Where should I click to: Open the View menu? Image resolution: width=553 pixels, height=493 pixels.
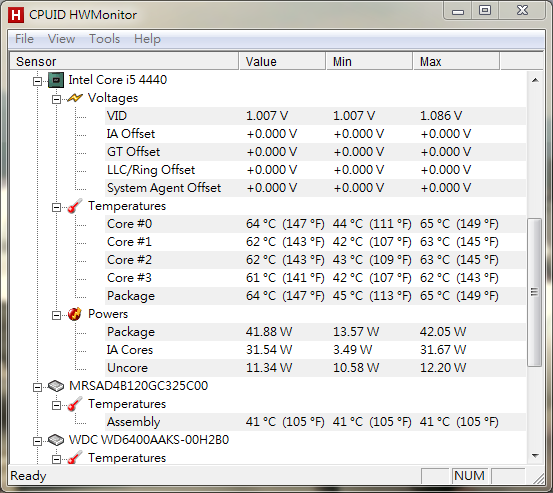tap(61, 39)
